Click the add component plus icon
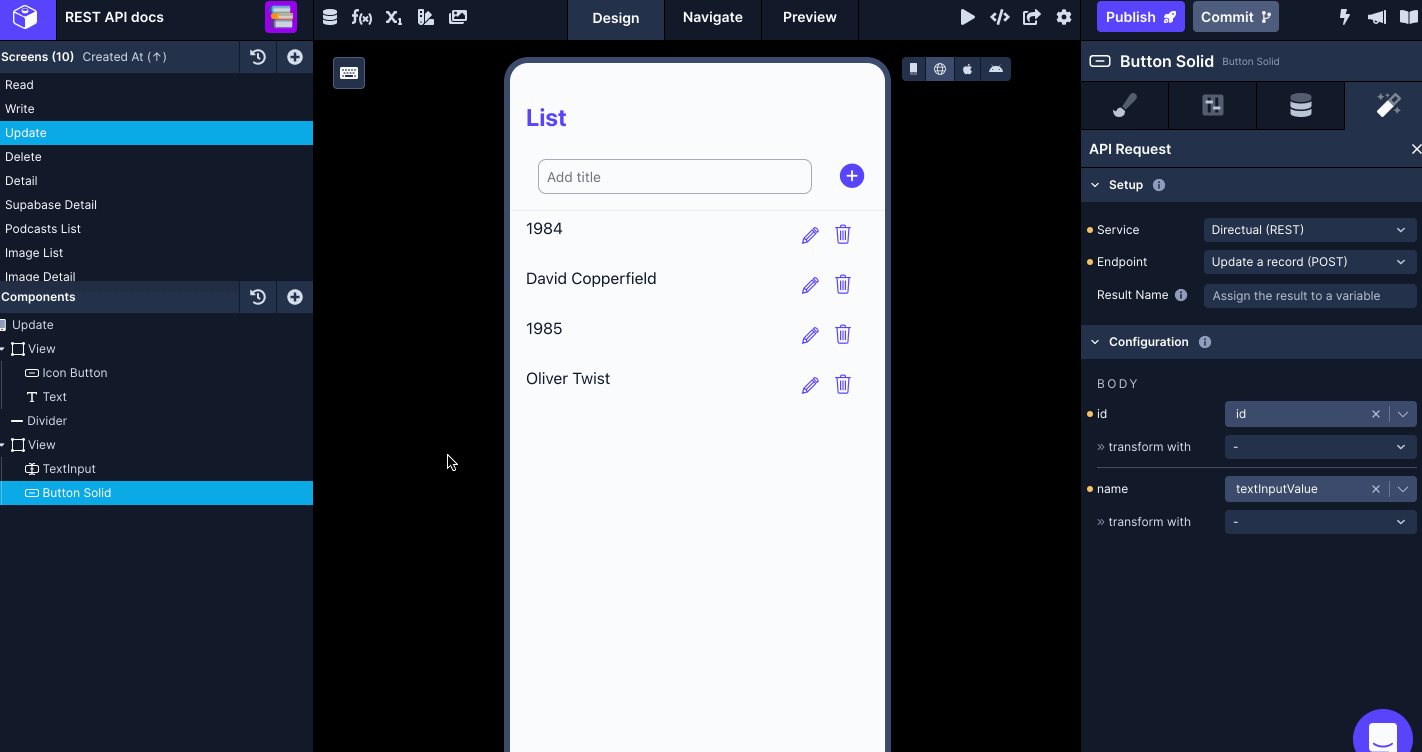The image size is (1422, 752). click(x=295, y=297)
